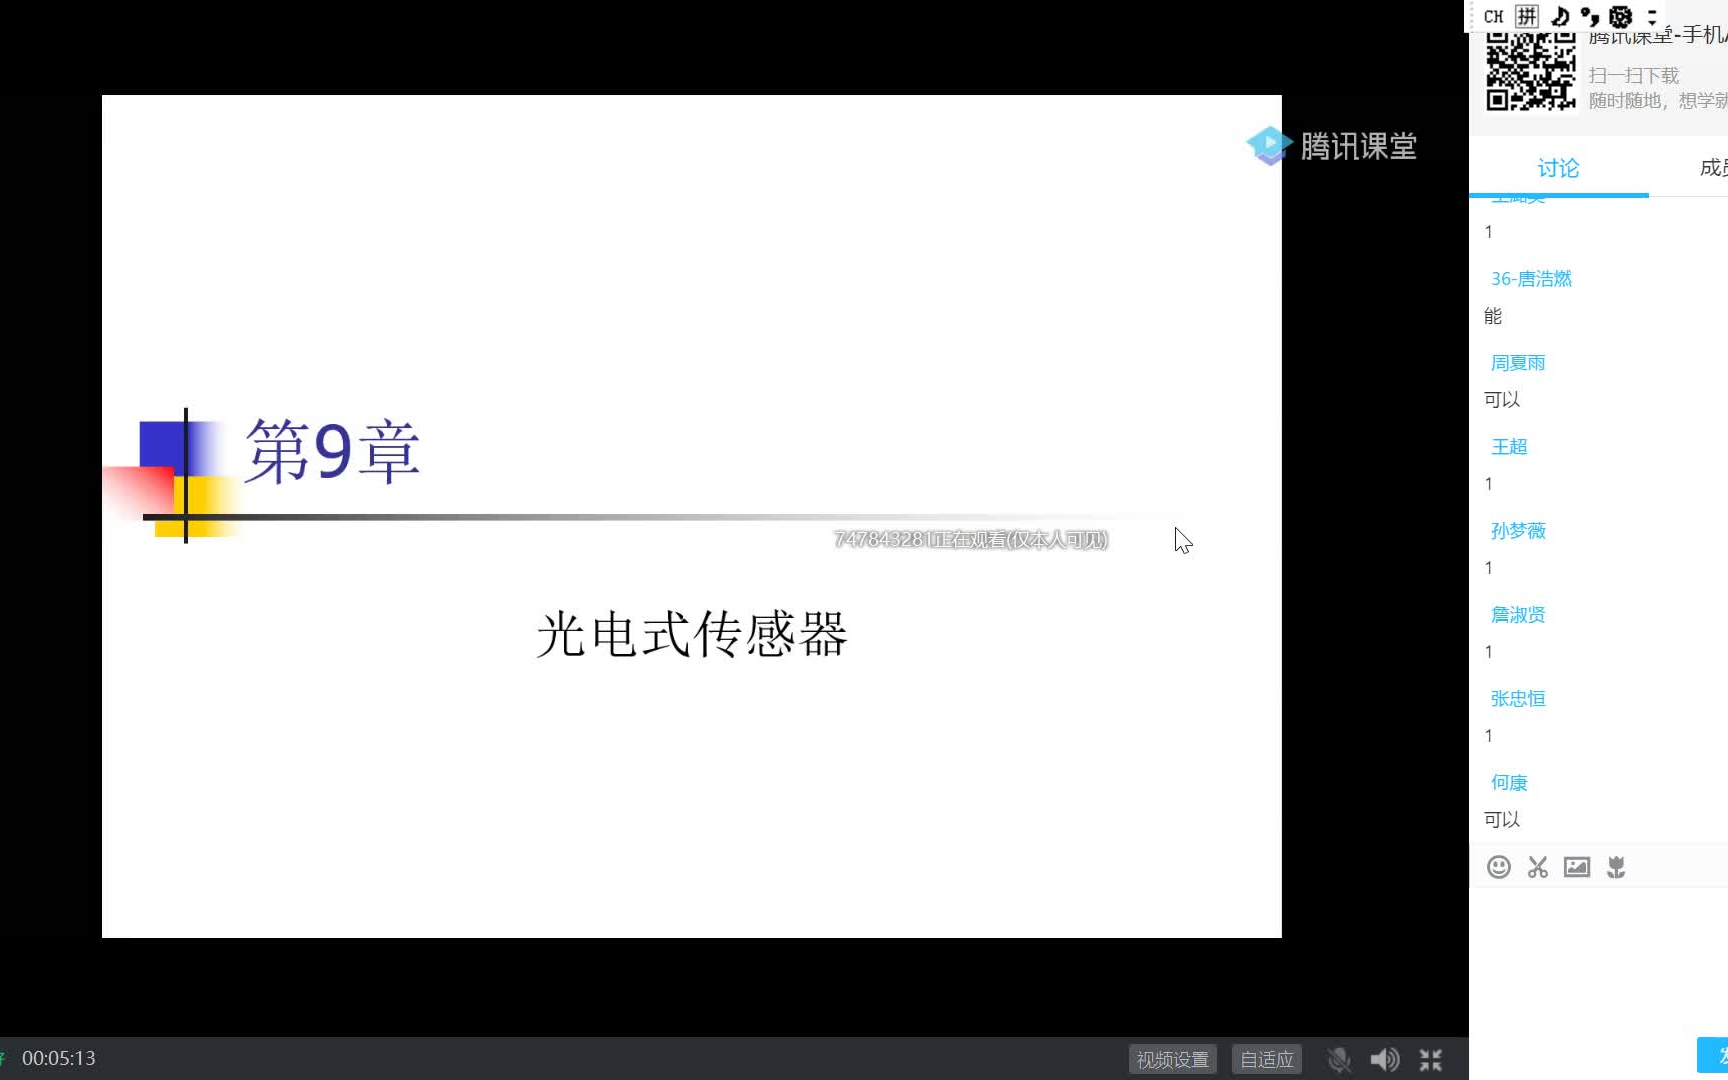The height and width of the screenshot is (1080, 1728).
Task: Click username 詹淑贤 in chat
Action: tap(1518, 615)
